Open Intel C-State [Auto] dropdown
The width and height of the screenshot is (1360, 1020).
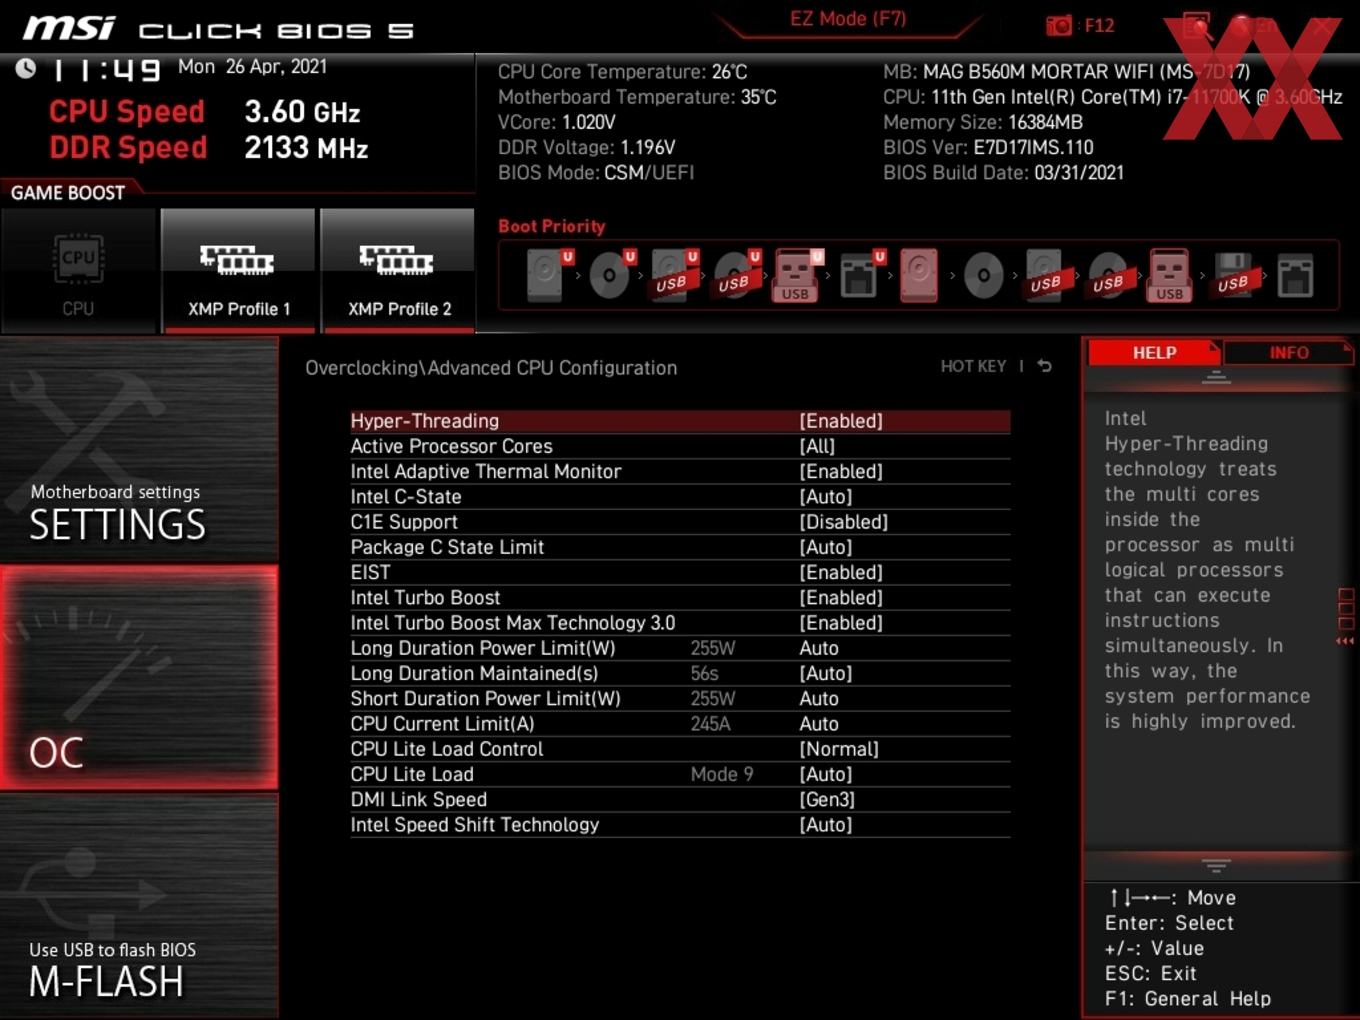826,496
